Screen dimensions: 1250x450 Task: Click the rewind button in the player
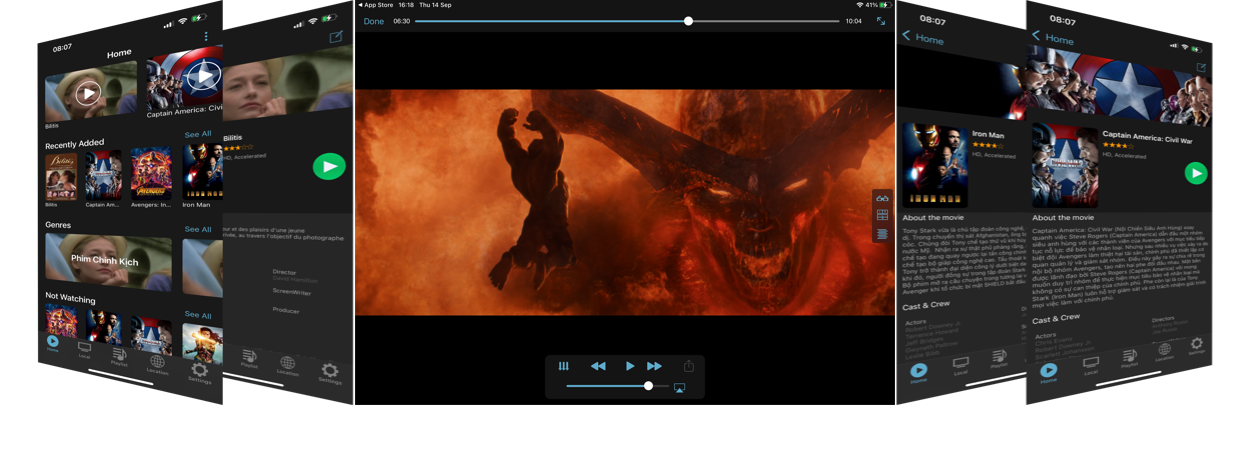598,366
